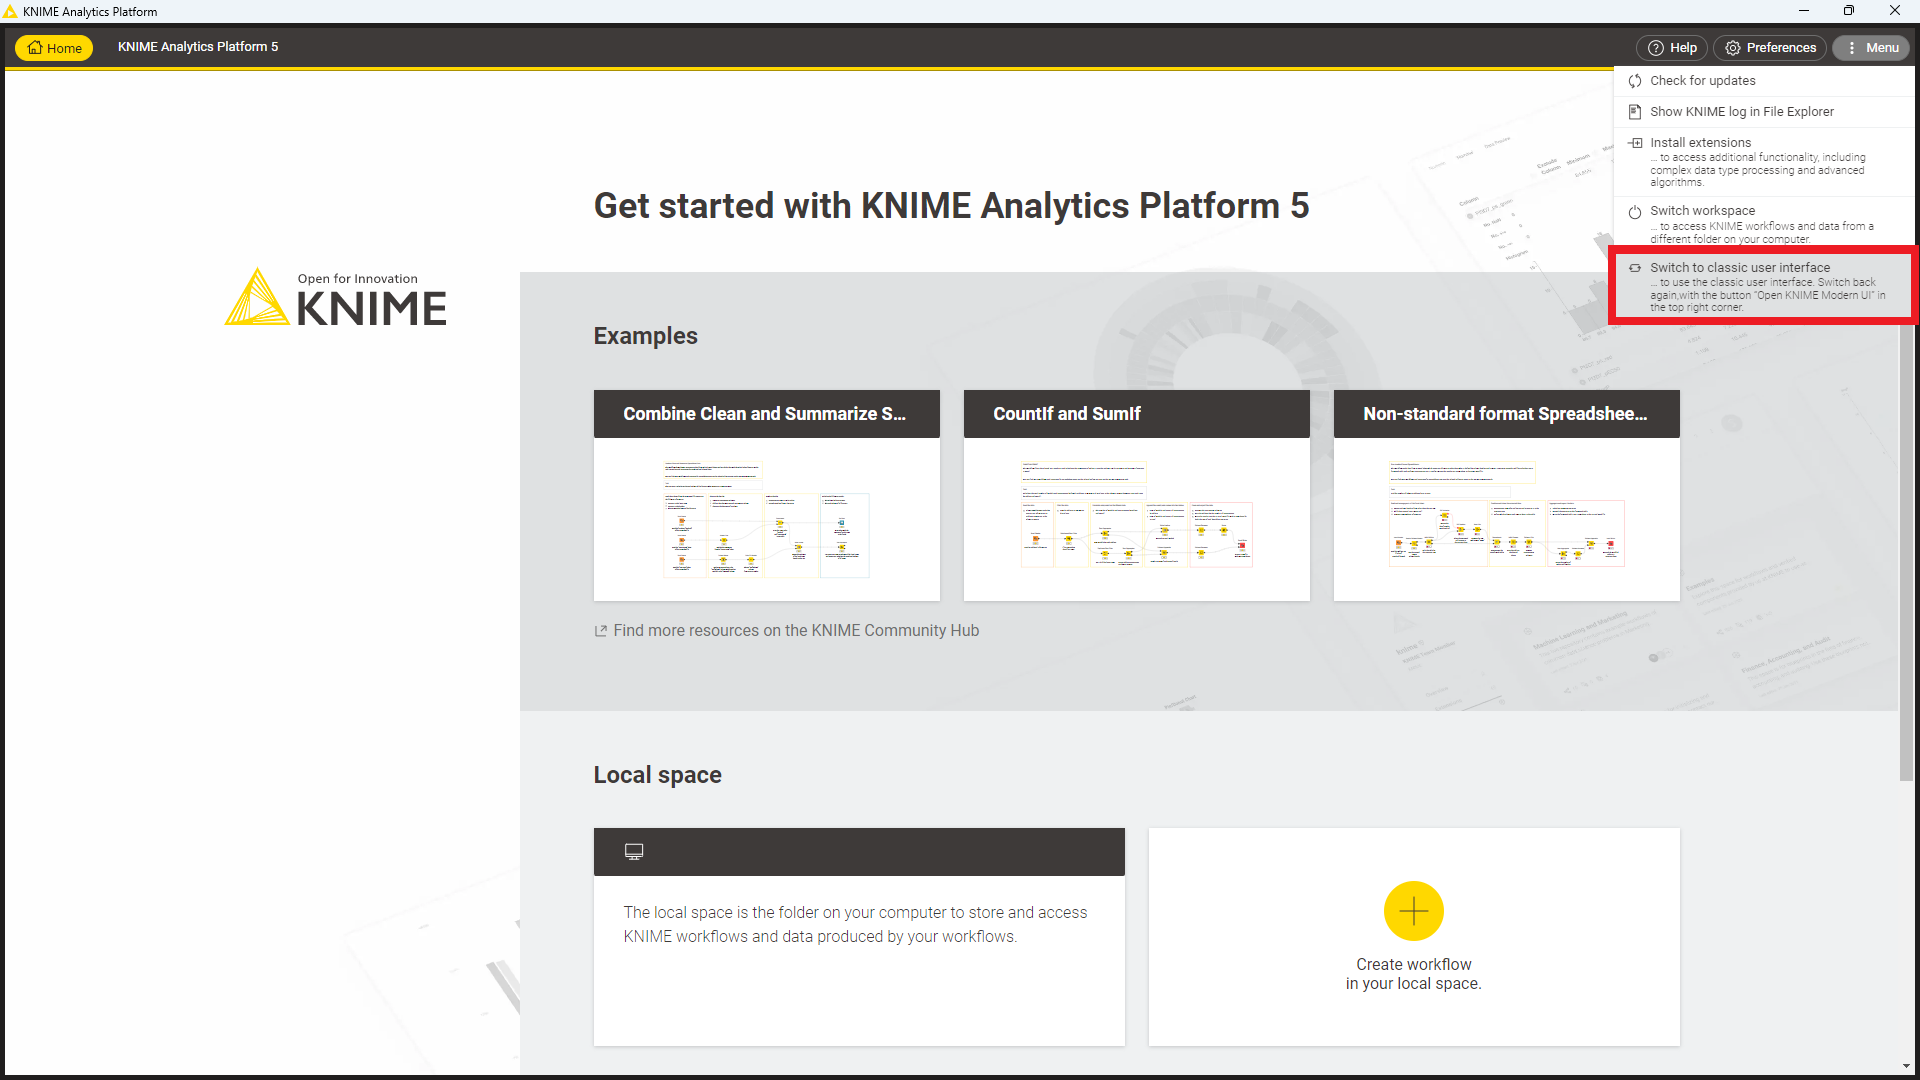Click the local space computer icon
This screenshot has width=1920, height=1080.
pos(634,852)
